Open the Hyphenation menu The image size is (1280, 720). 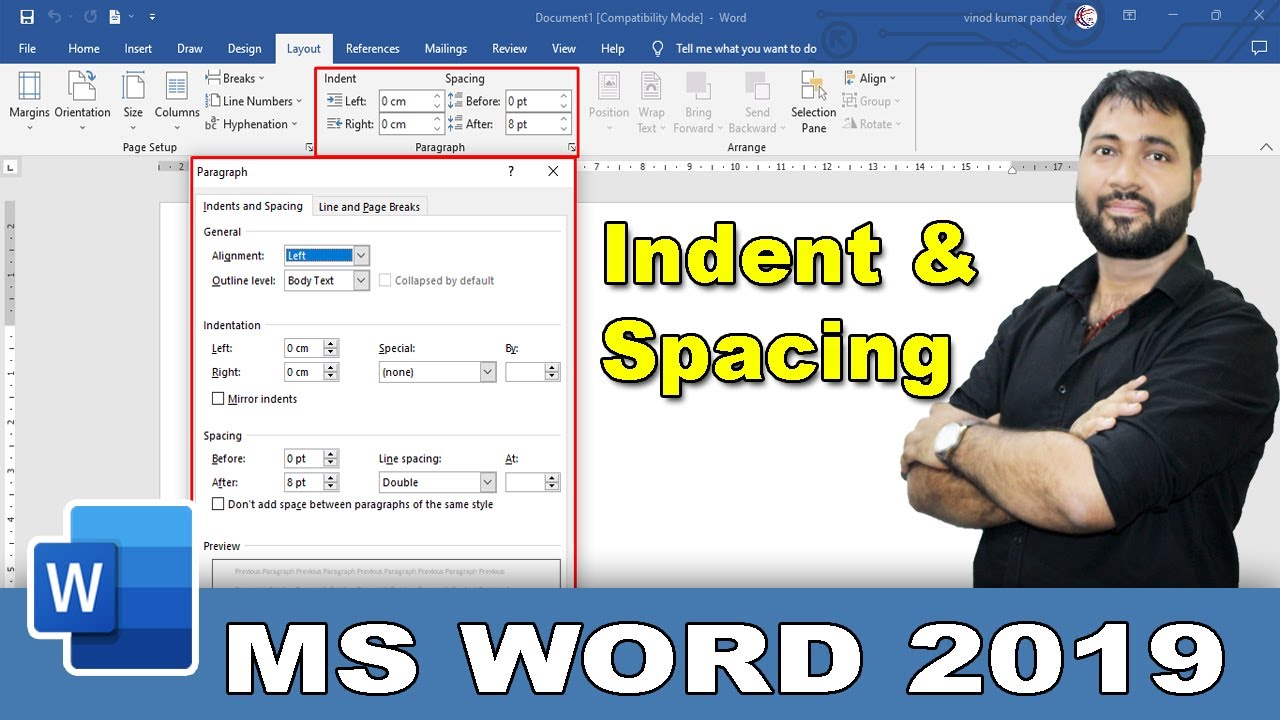tap(251, 124)
